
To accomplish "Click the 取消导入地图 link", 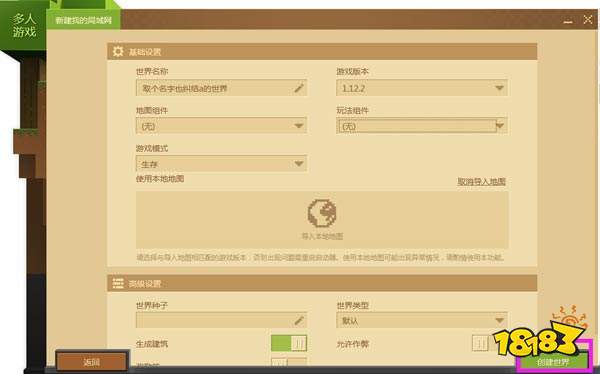I will 481,181.
